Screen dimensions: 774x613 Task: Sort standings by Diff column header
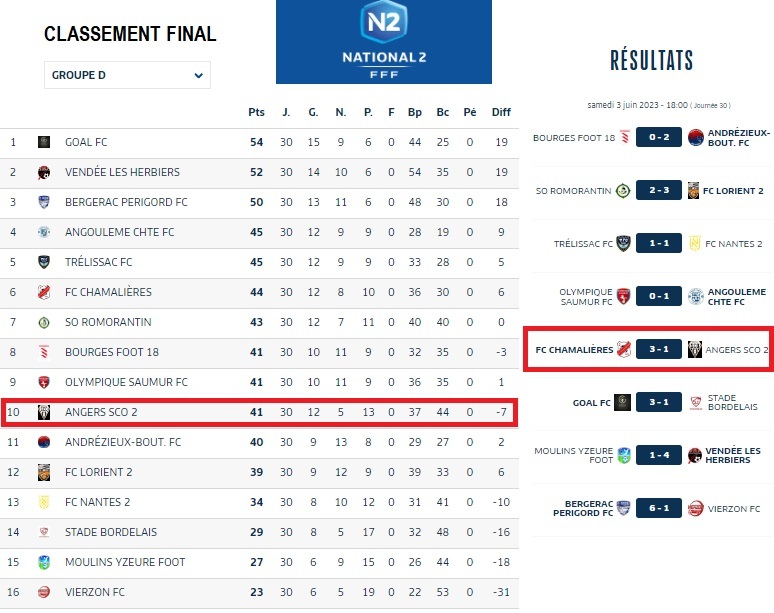click(501, 112)
